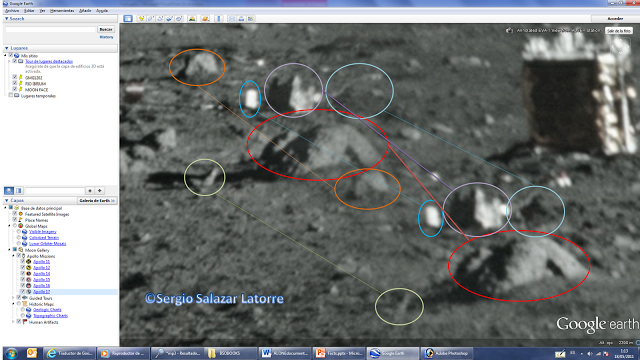Image resolution: width=640 pixels, height=360 pixels.
Task: Uncheck Apollo 11 layer checkbox
Action: click(x=23, y=262)
